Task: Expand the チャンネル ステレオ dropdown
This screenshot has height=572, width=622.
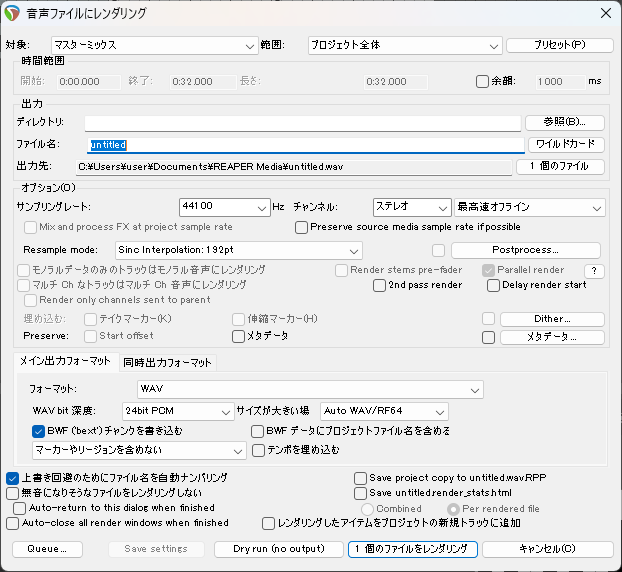Action: [411, 207]
